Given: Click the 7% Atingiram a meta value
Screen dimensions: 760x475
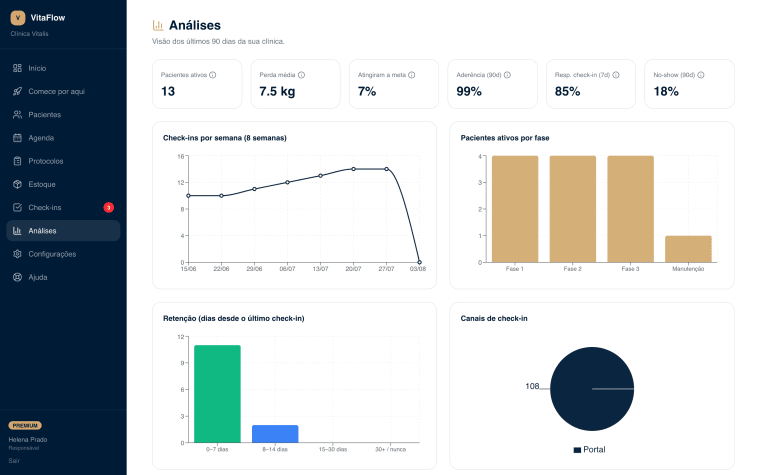Looking at the screenshot, I should (366, 91).
